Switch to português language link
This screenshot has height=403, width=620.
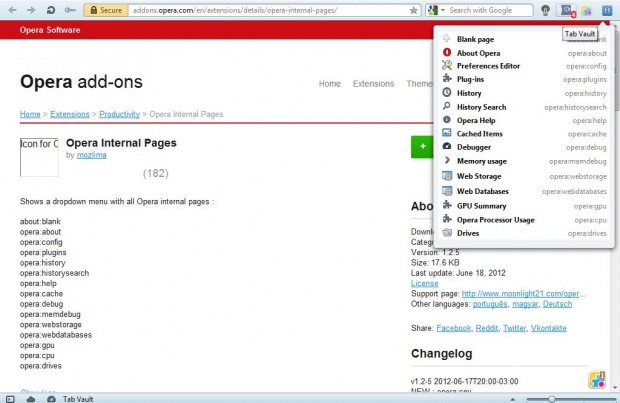pos(490,304)
